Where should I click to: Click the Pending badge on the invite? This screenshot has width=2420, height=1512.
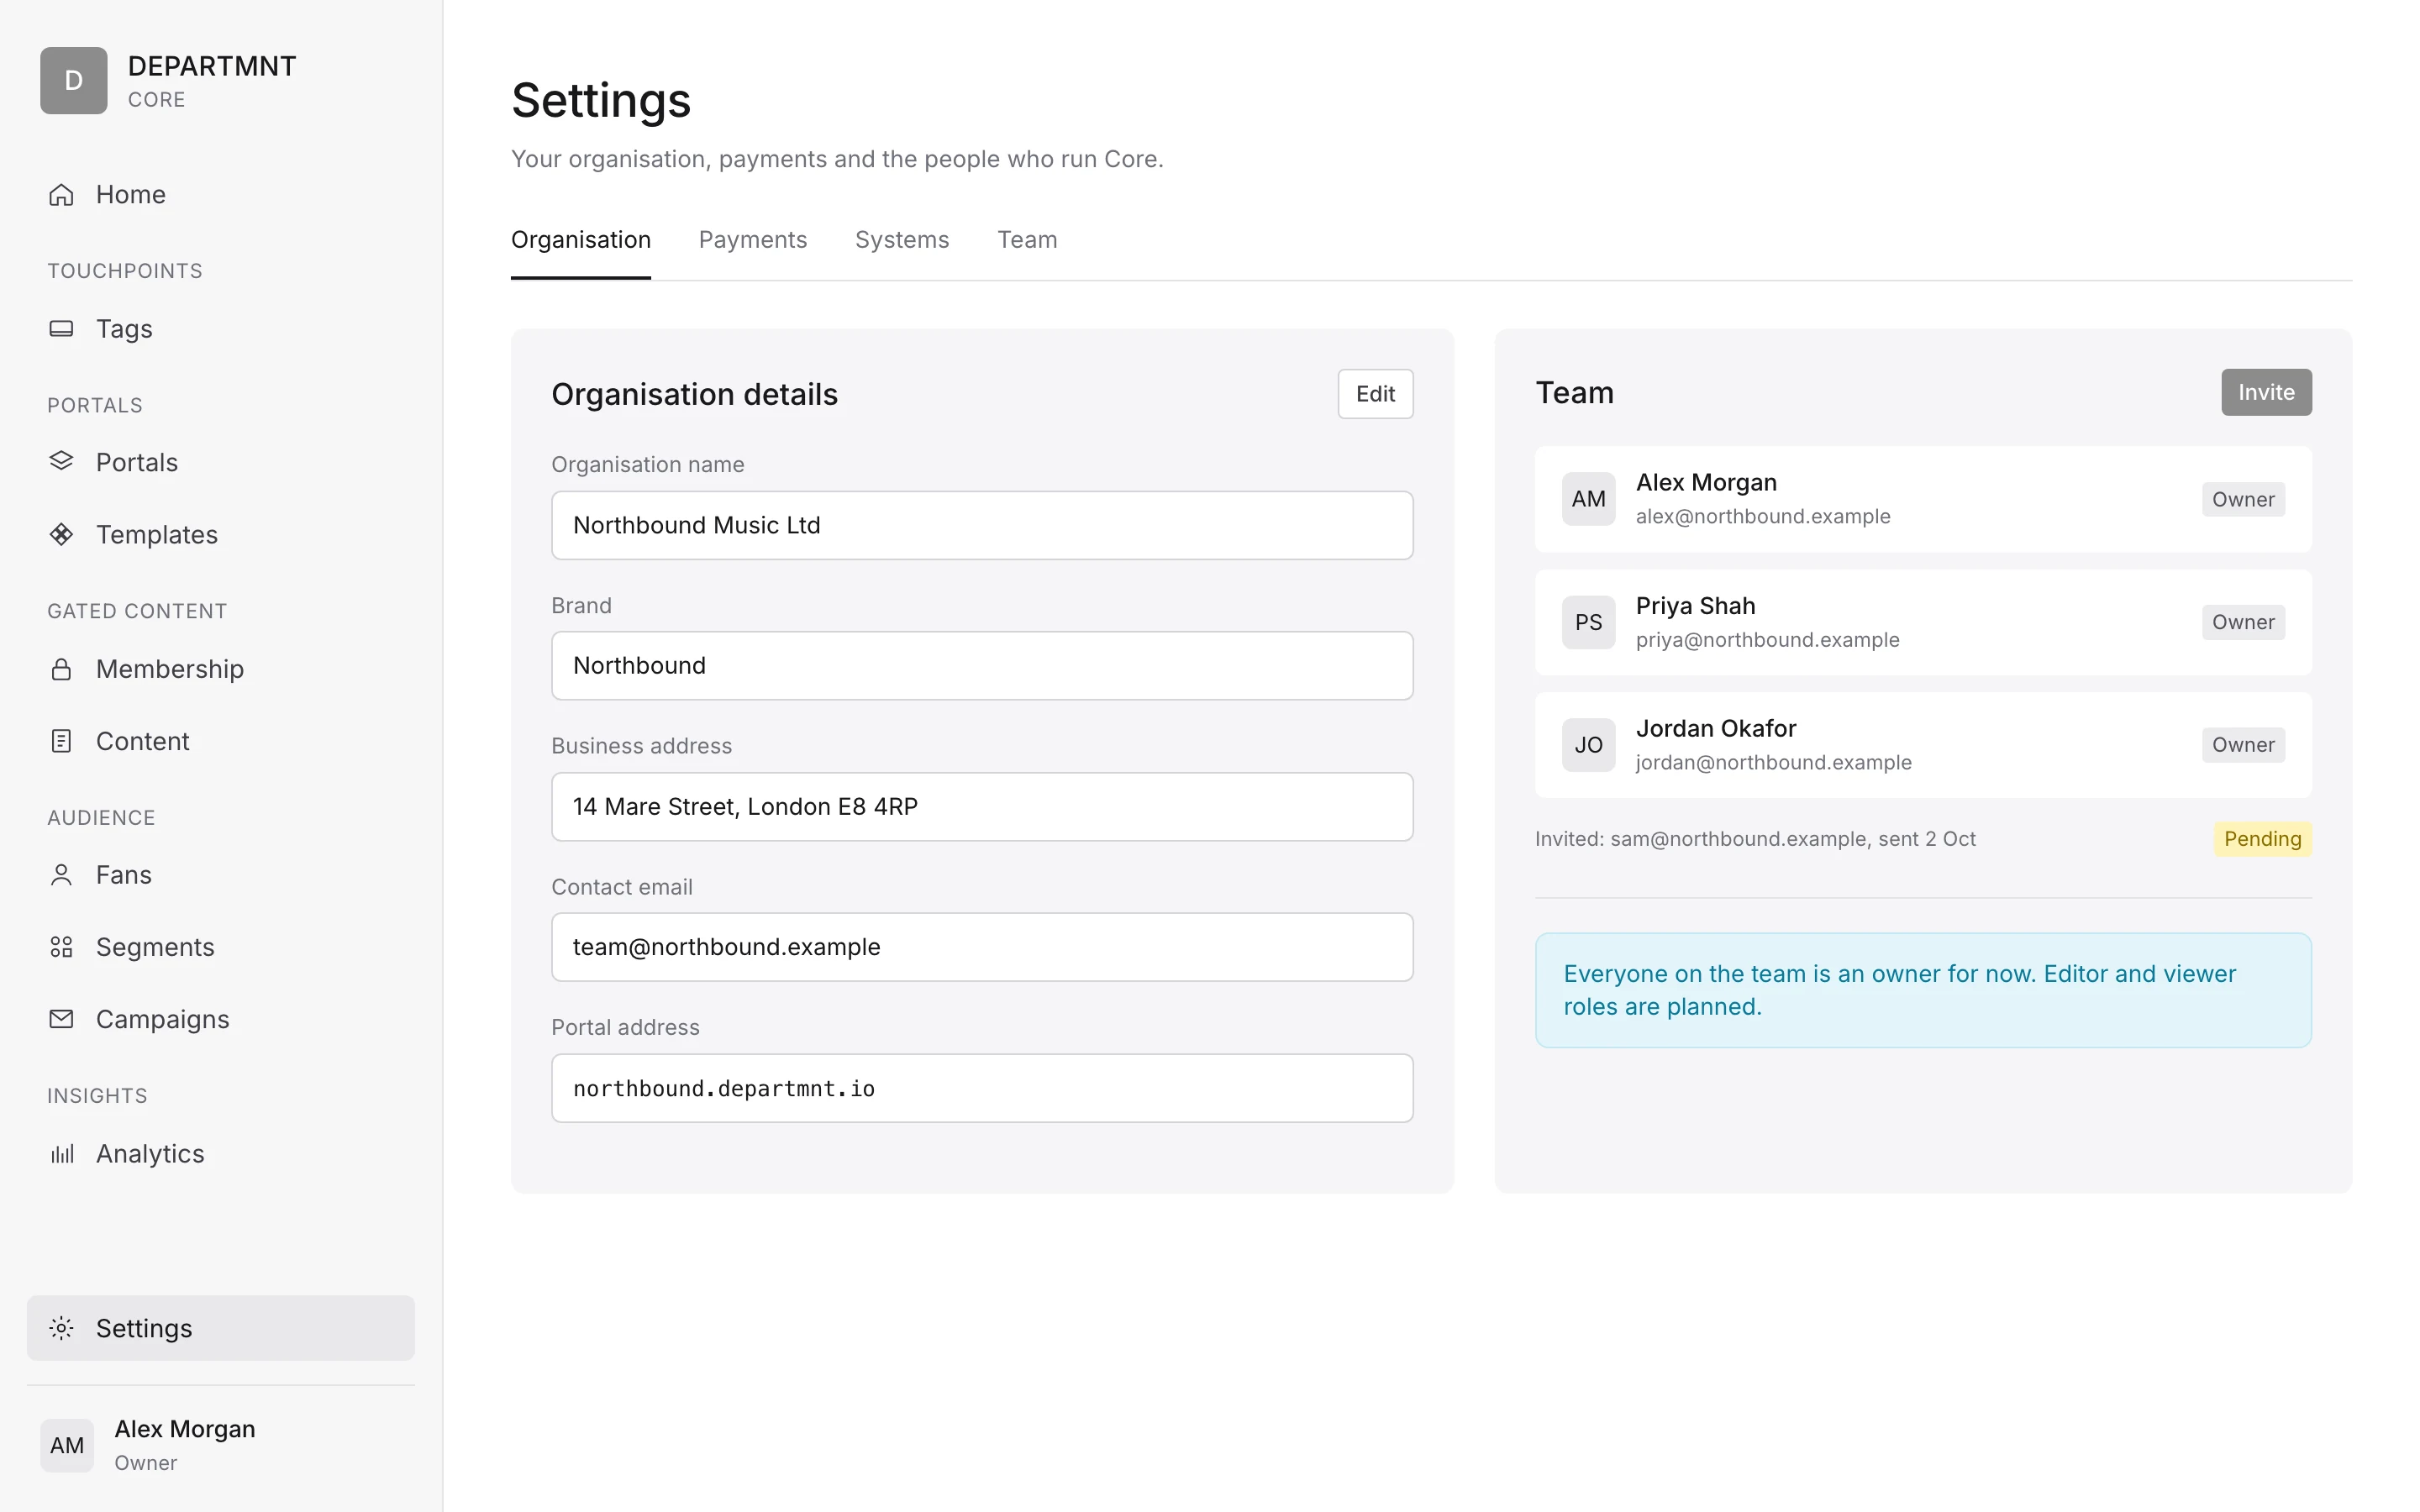click(2262, 839)
